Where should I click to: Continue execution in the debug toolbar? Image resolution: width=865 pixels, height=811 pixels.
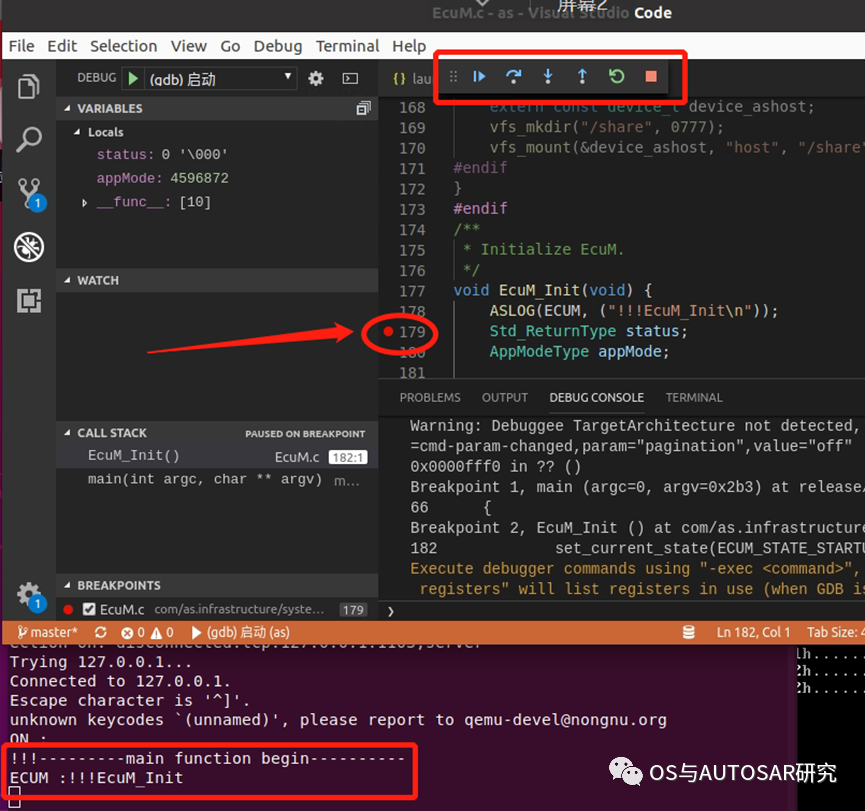click(479, 76)
